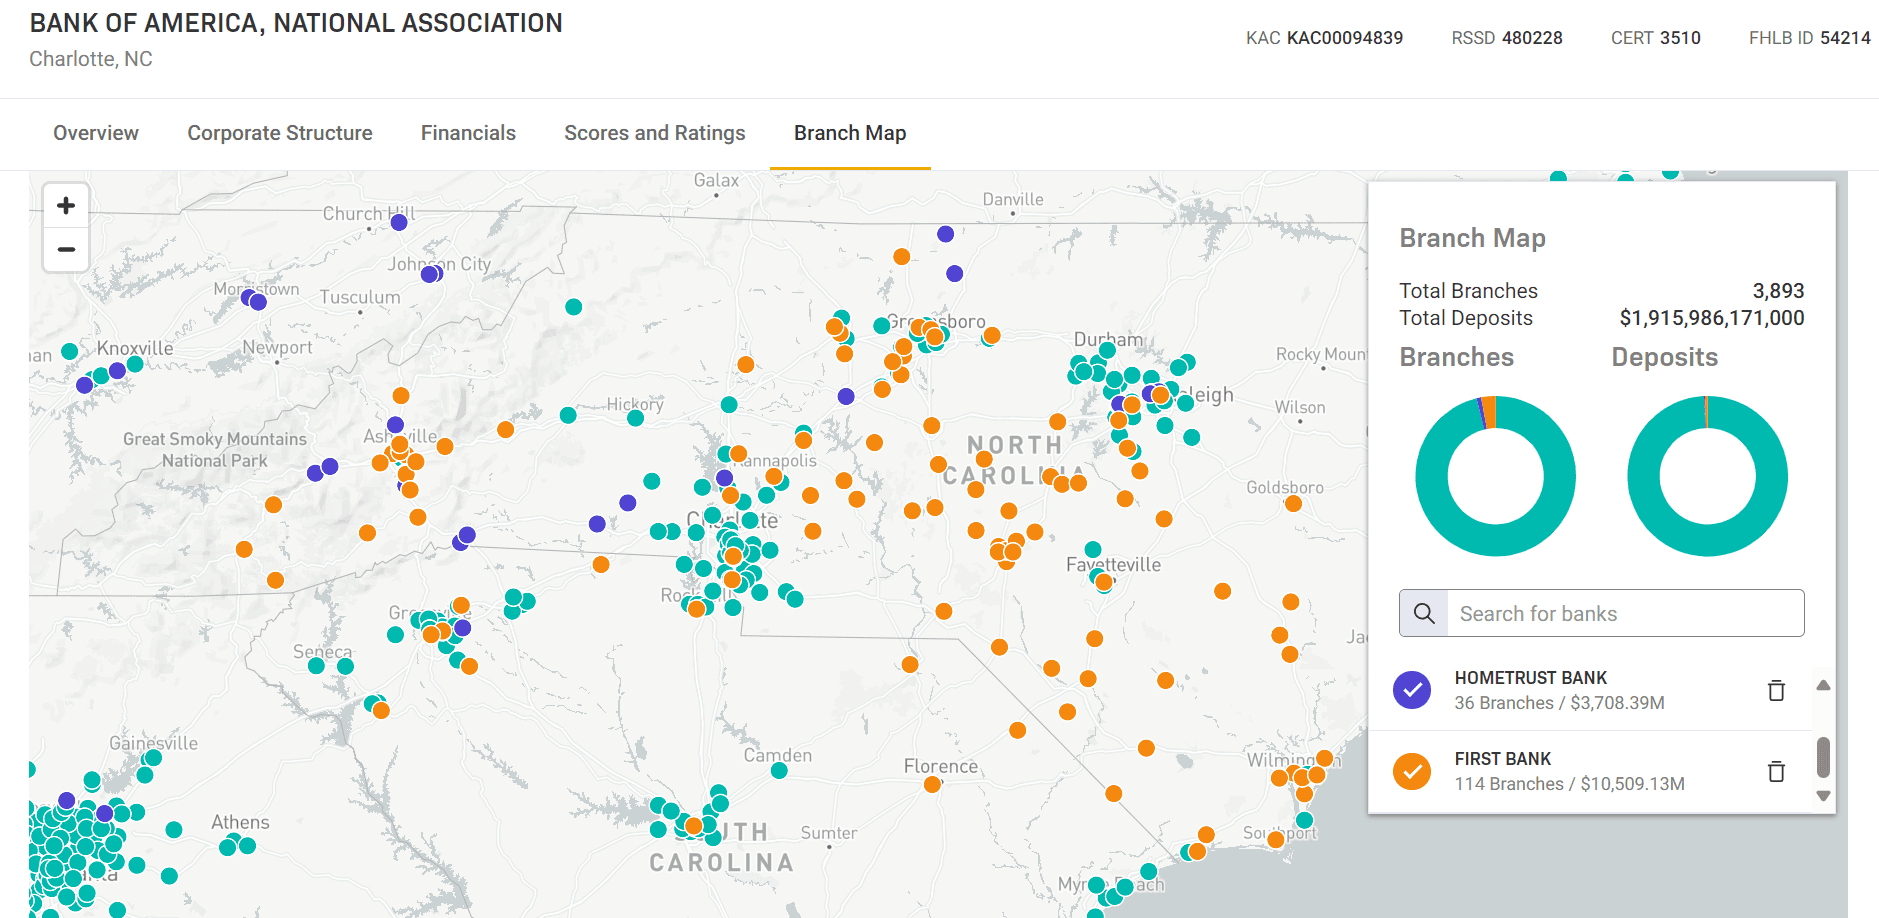Viewport: 1879px width, 918px height.
Task: Select the Branch Map tab
Action: [x=850, y=133]
